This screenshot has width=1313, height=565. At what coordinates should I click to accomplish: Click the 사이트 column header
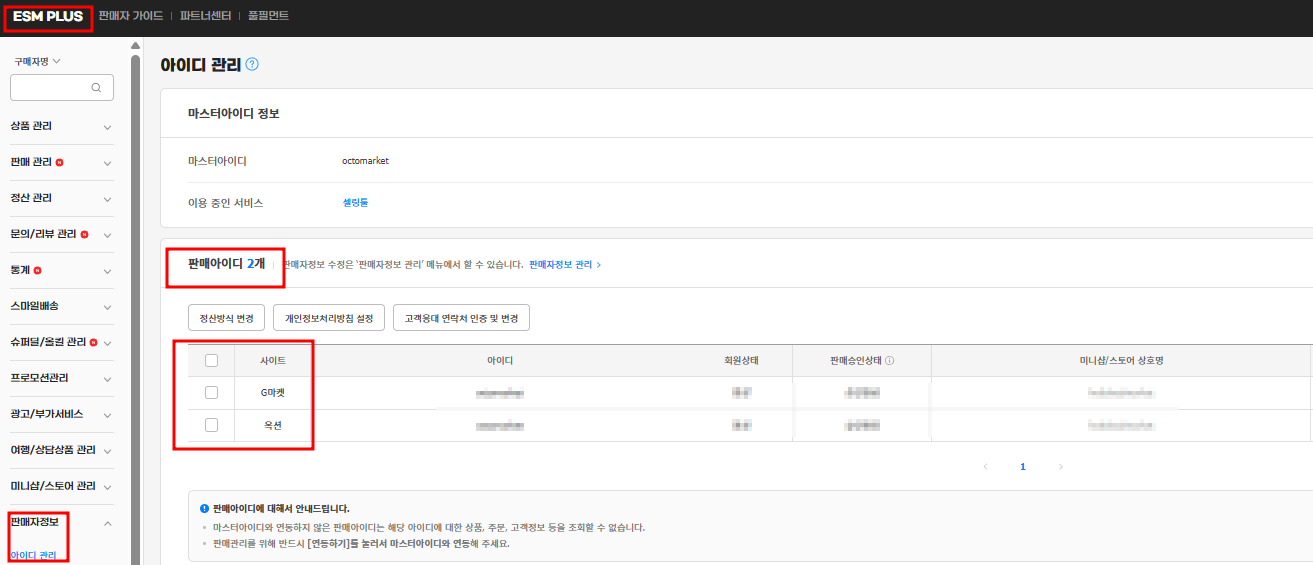point(273,360)
